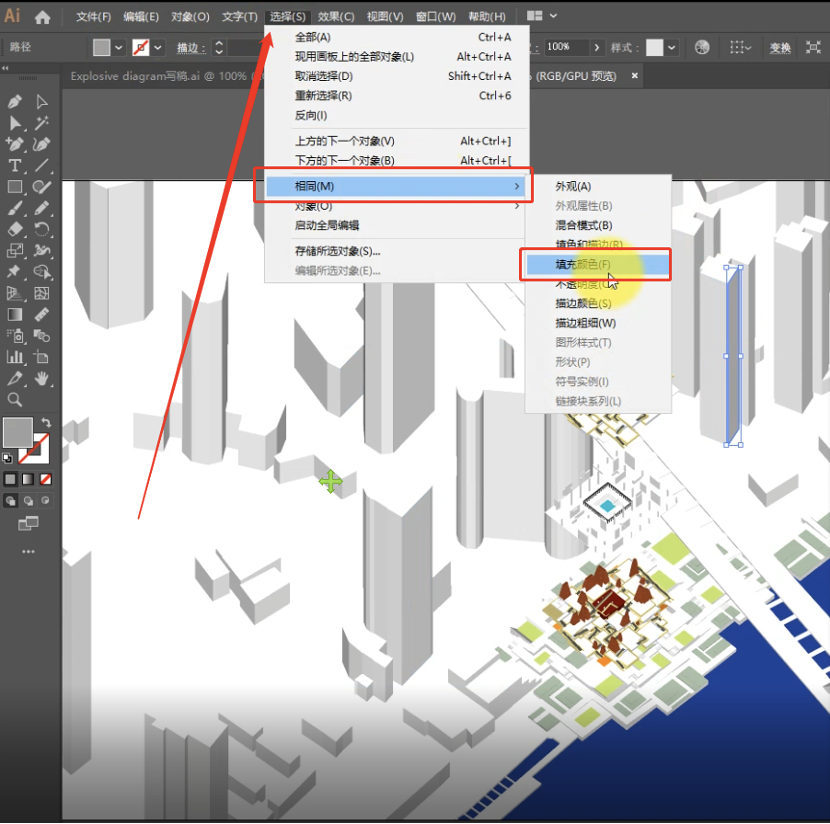Pick the Pencil tool

pyautogui.click(x=42, y=208)
